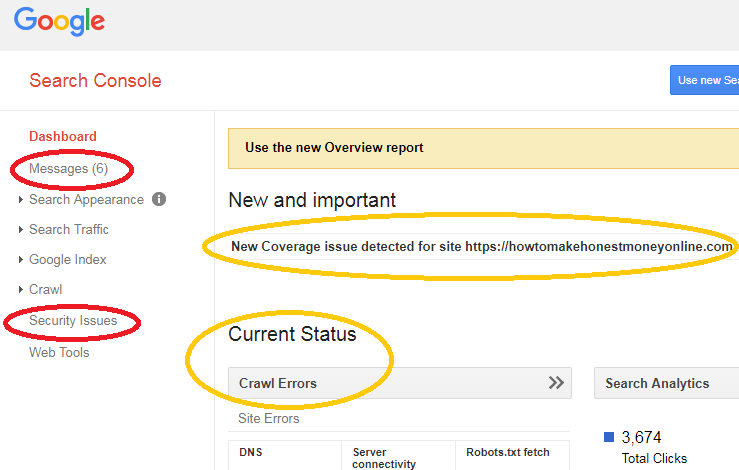Click the Site Errors label
The image size is (739, 470).
click(x=269, y=419)
